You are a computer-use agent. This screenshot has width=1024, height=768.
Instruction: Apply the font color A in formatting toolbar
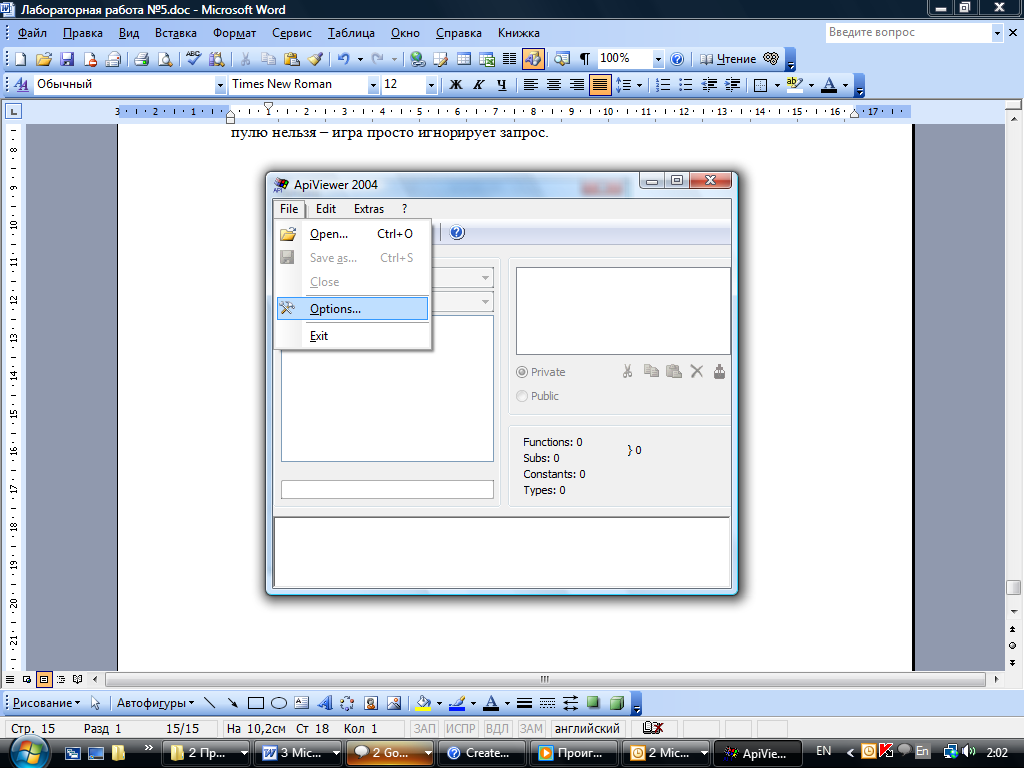point(829,85)
